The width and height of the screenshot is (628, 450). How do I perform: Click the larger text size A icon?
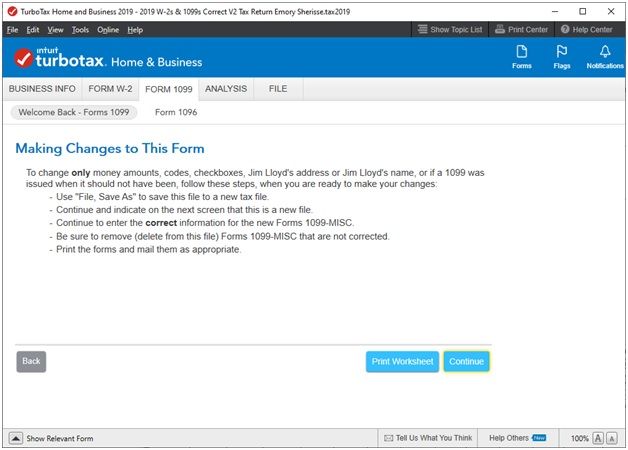[598, 438]
